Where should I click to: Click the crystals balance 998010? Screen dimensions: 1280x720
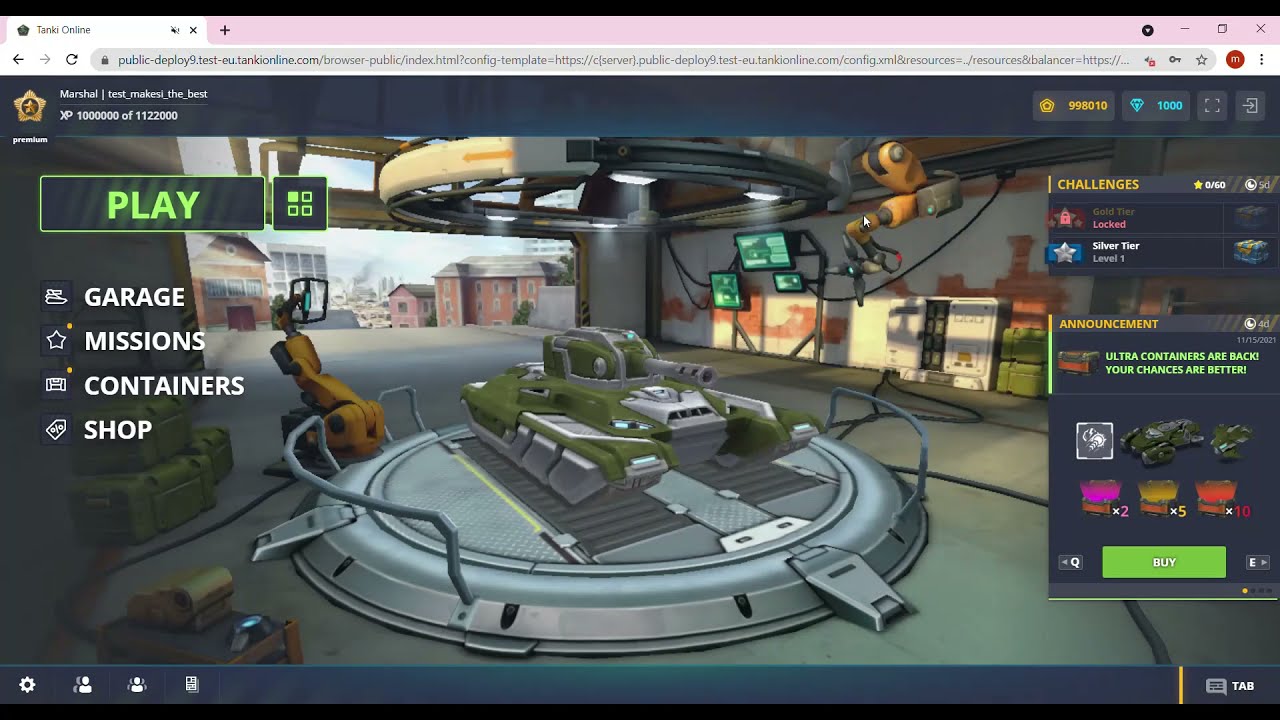click(1074, 105)
